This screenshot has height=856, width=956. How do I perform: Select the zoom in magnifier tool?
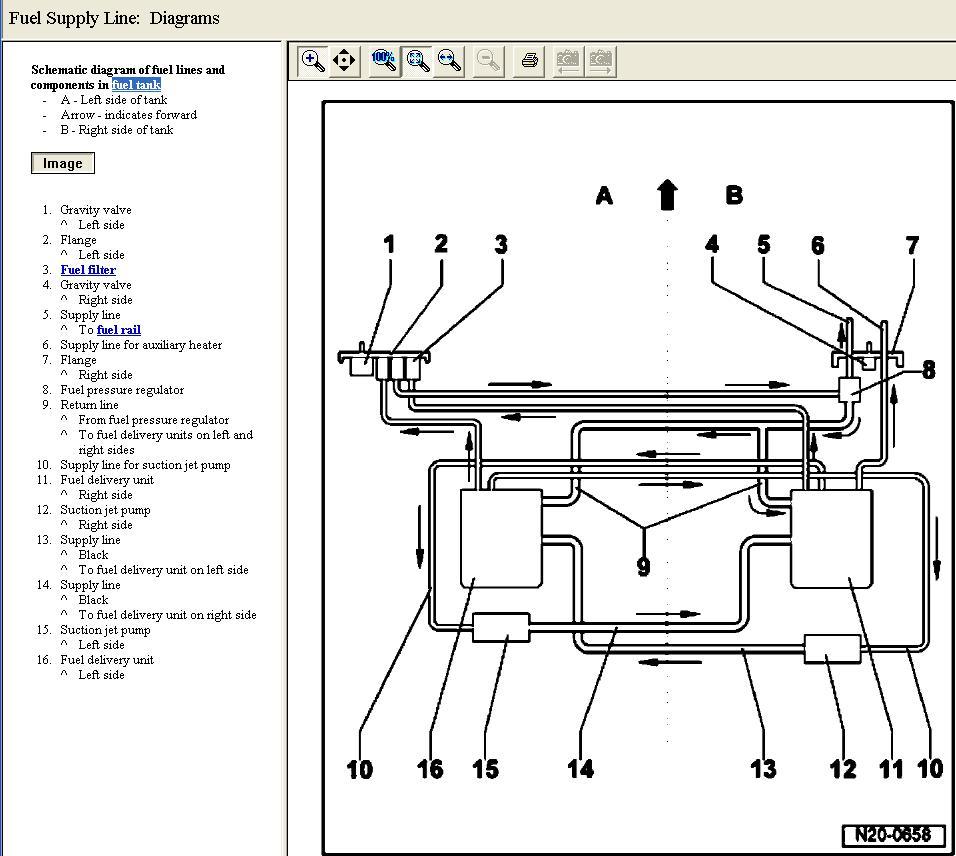click(x=313, y=61)
